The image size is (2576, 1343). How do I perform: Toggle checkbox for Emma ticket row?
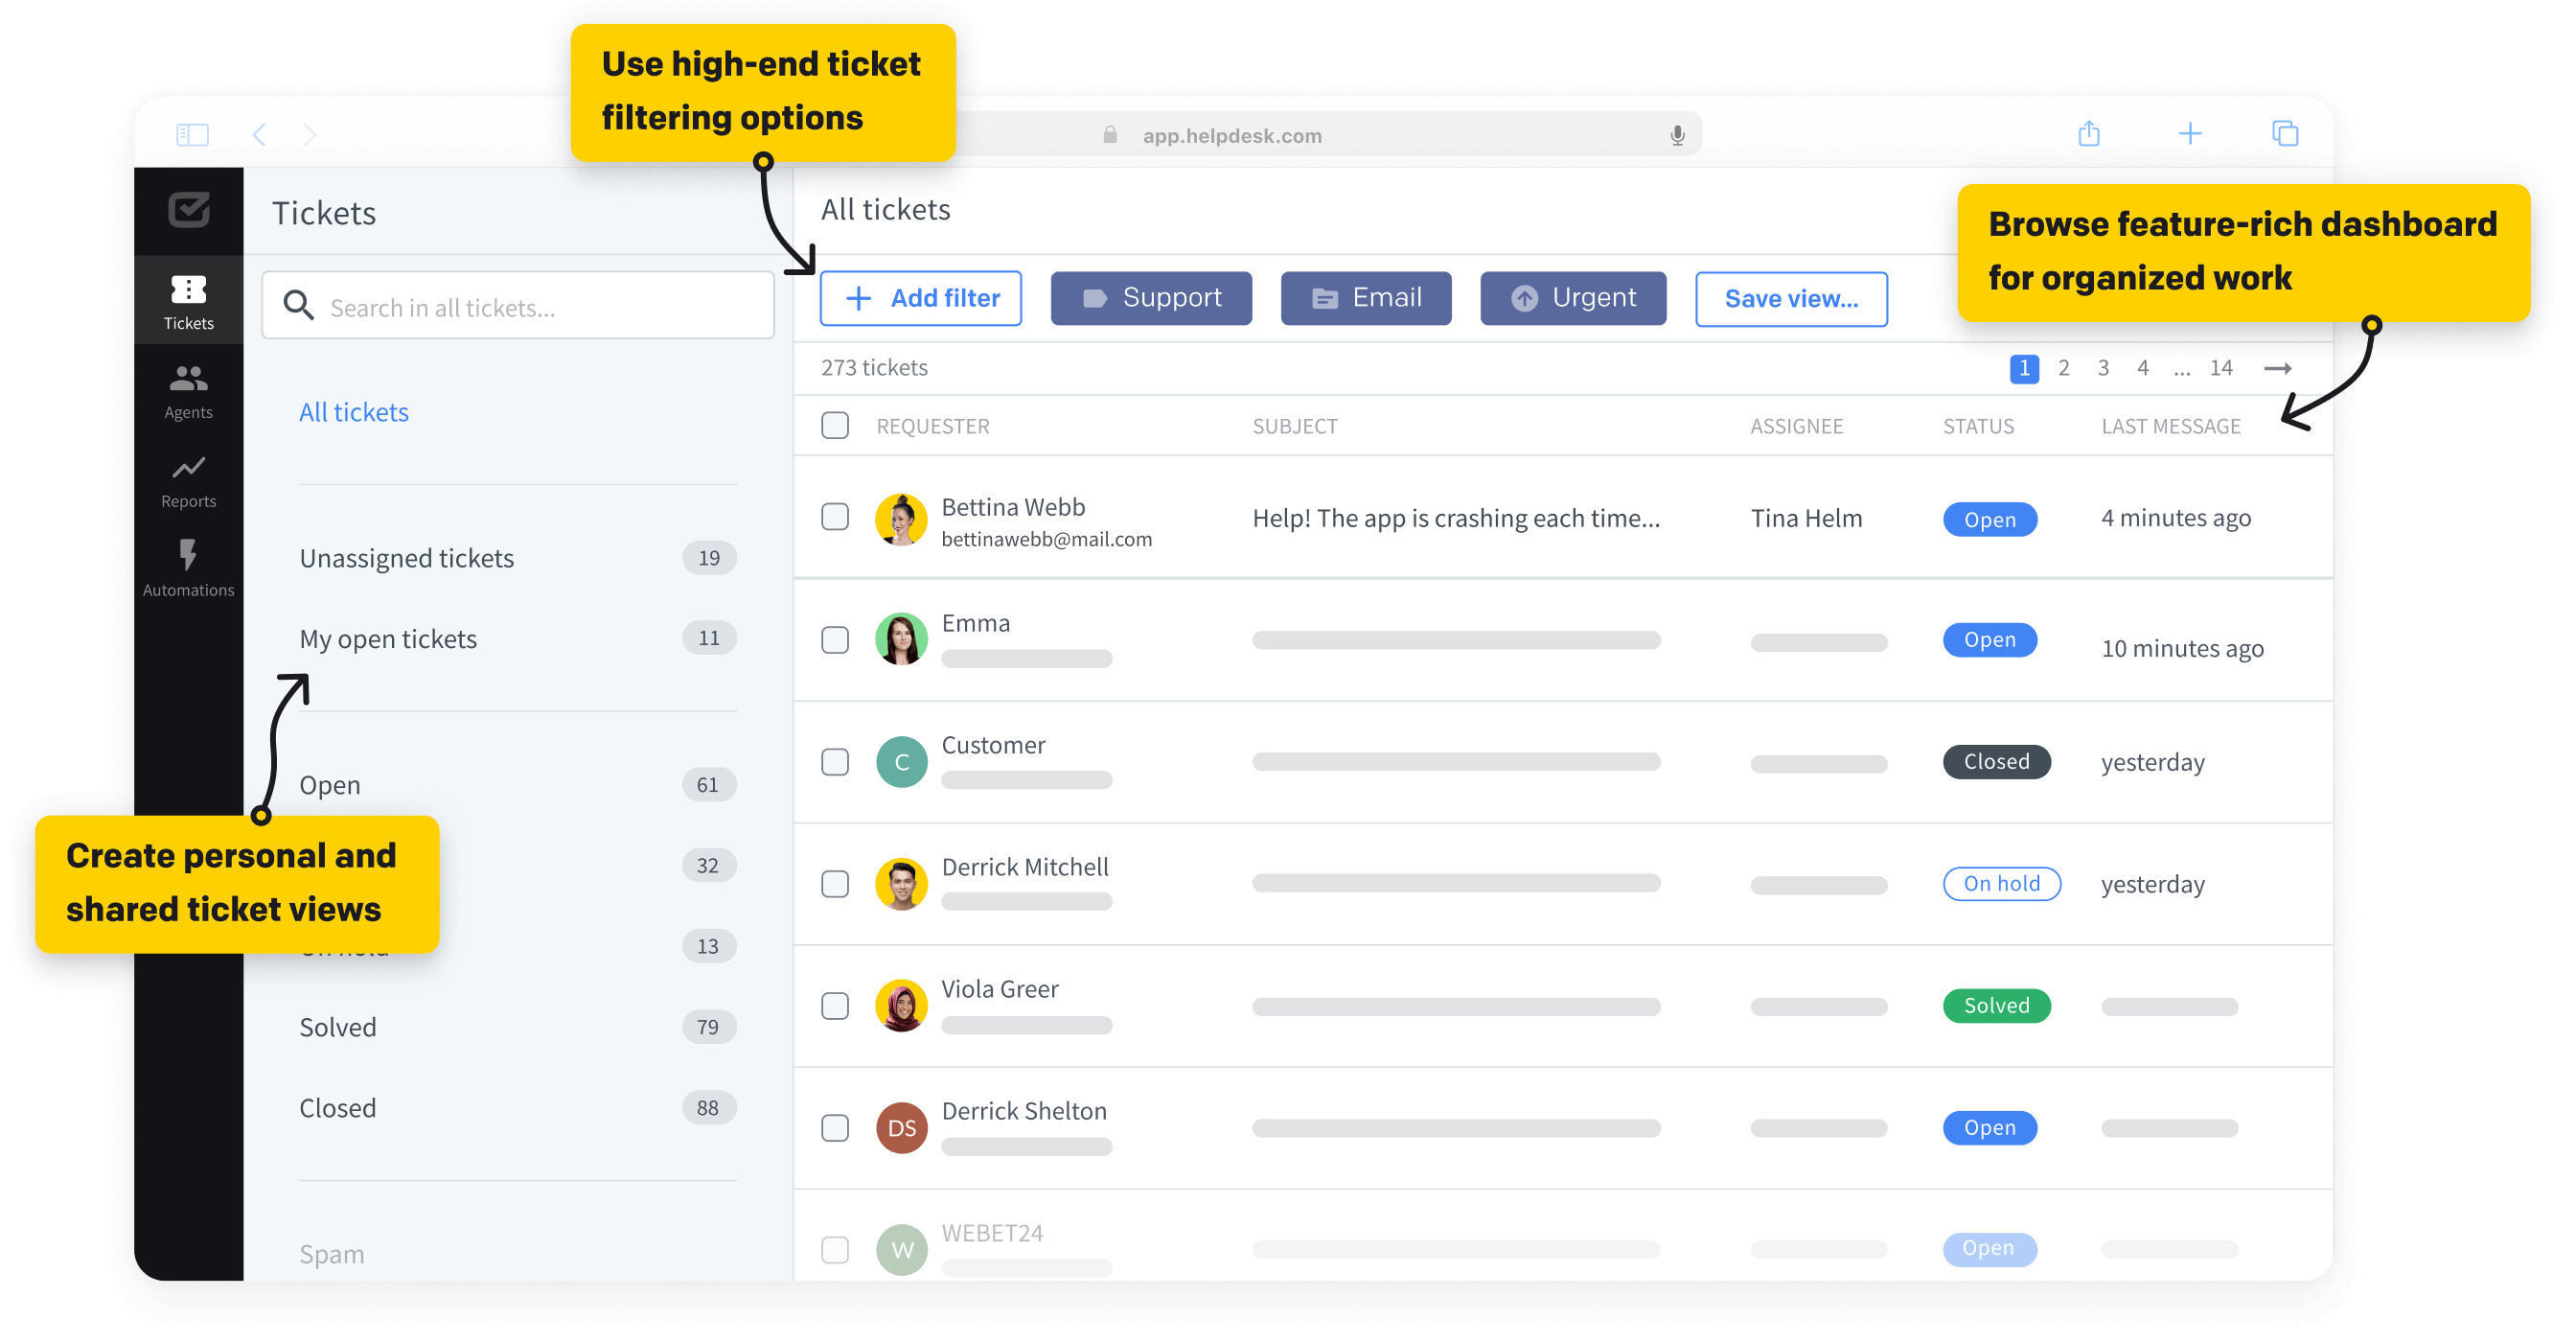pyautogui.click(x=835, y=640)
